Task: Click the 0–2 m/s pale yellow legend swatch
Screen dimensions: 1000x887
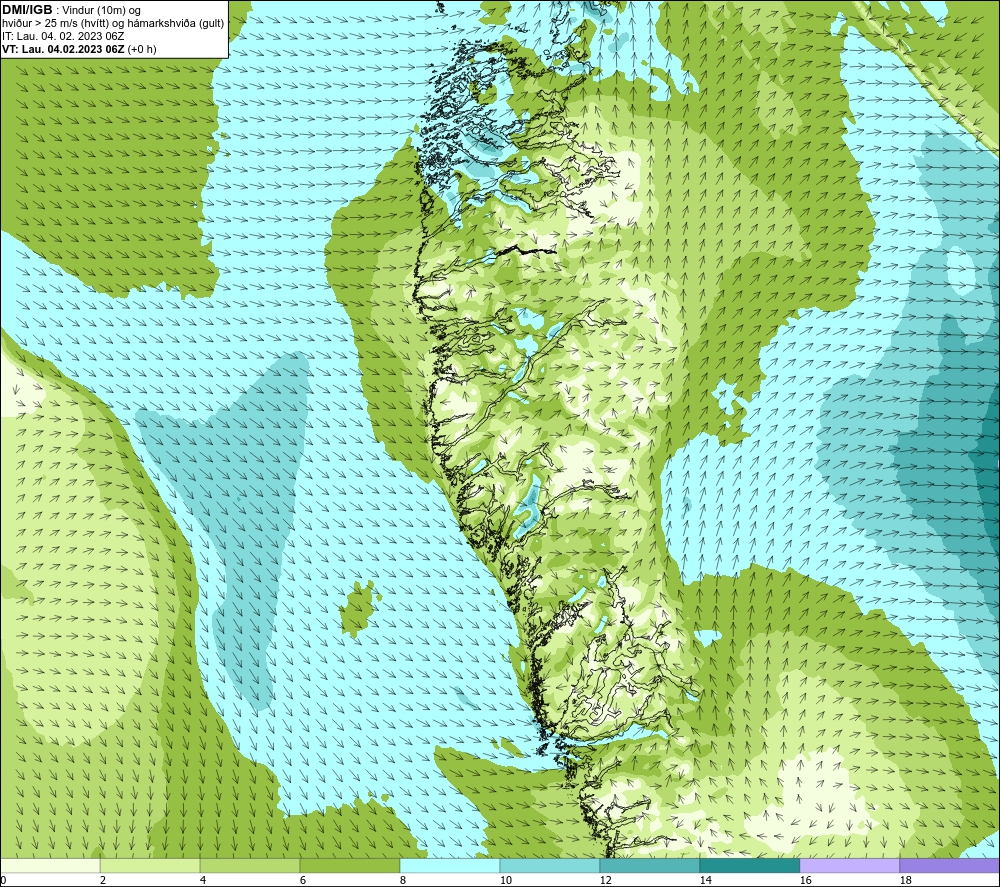Action: [x=50, y=865]
